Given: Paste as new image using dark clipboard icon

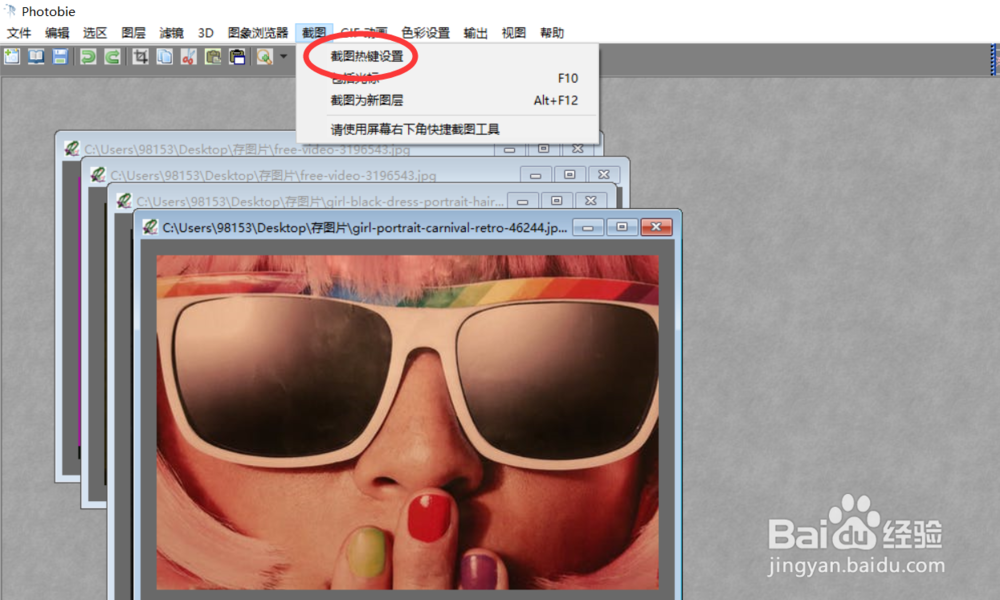Looking at the screenshot, I should [238, 57].
